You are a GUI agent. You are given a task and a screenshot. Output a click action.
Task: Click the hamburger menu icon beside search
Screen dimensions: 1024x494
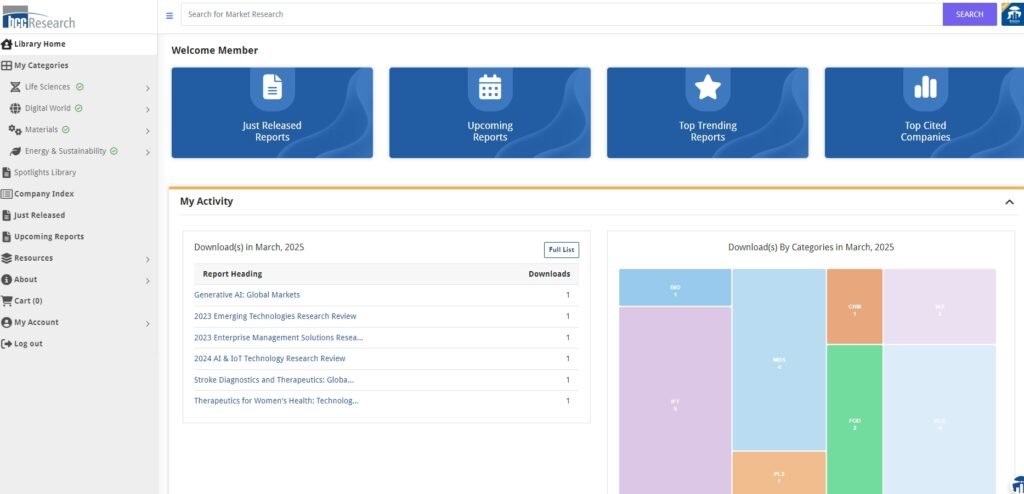click(169, 15)
